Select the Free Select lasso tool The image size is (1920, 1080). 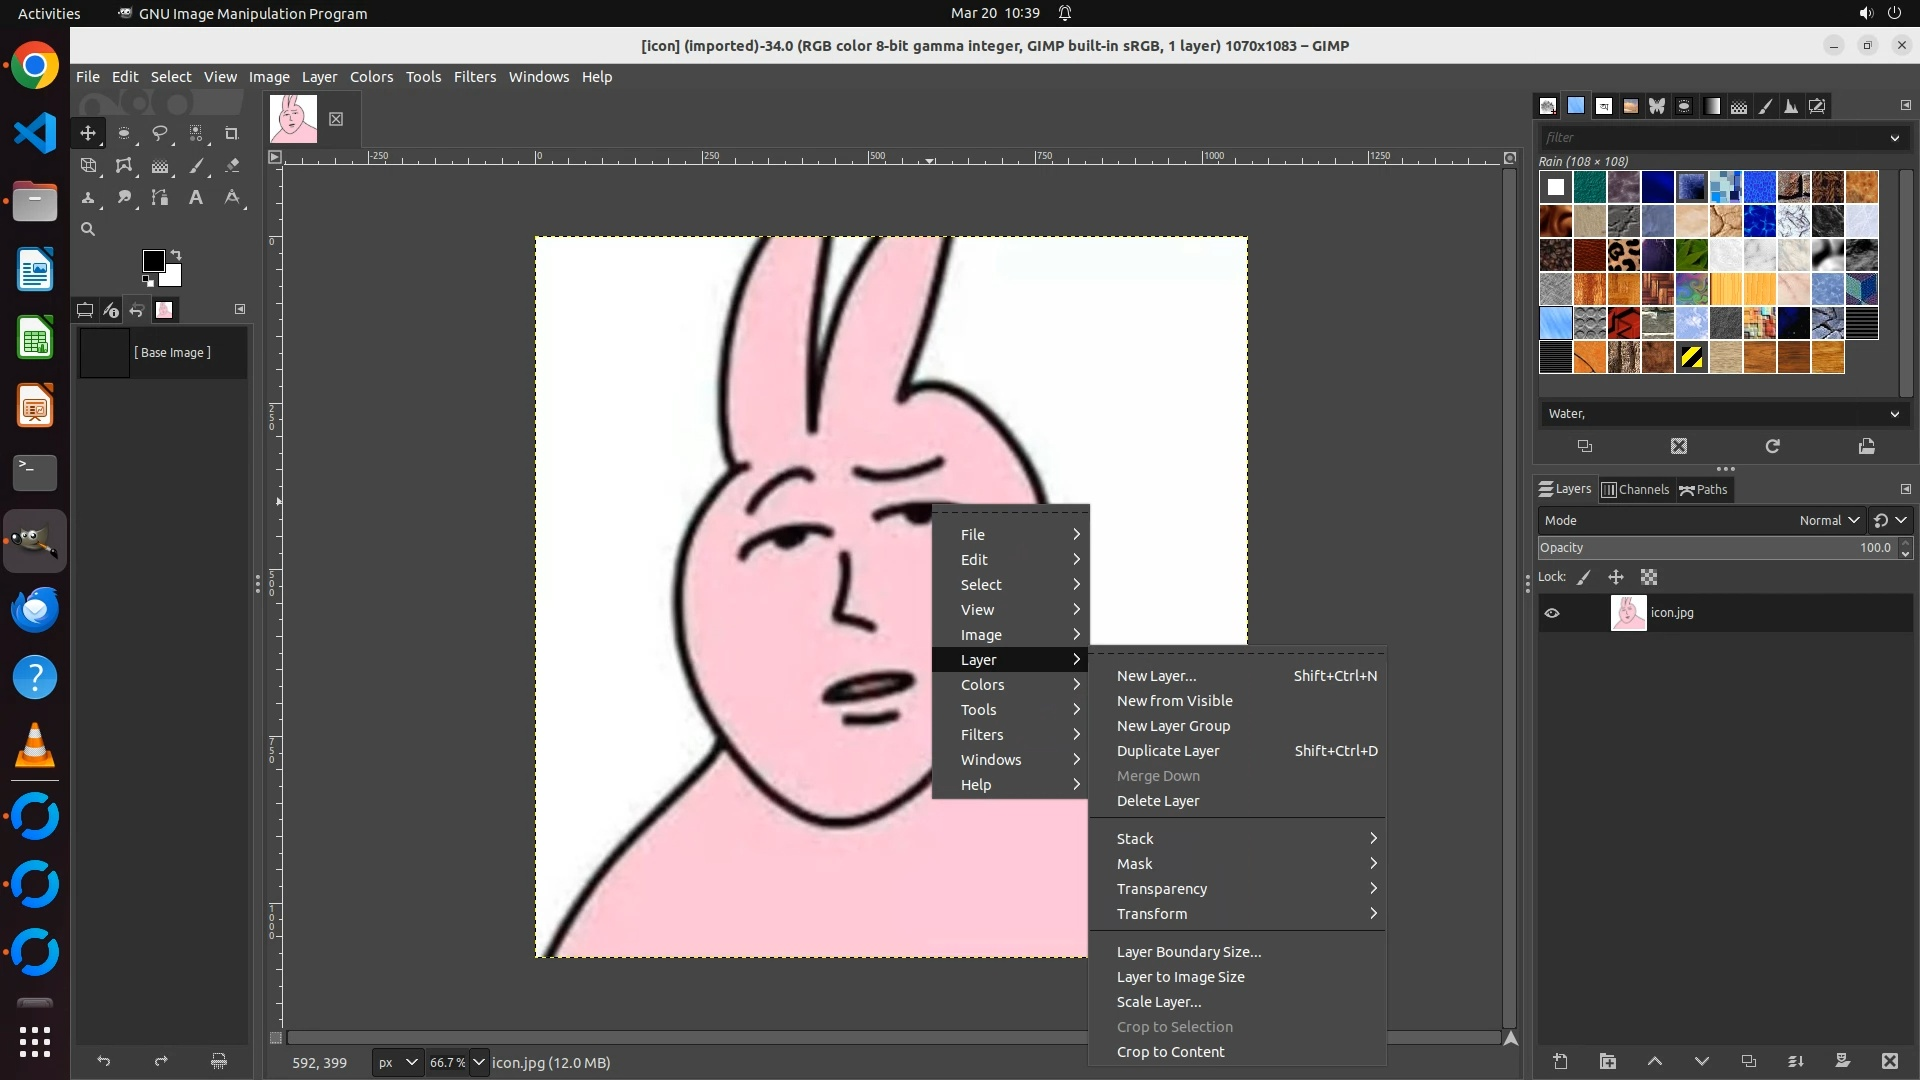pos(160,133)
